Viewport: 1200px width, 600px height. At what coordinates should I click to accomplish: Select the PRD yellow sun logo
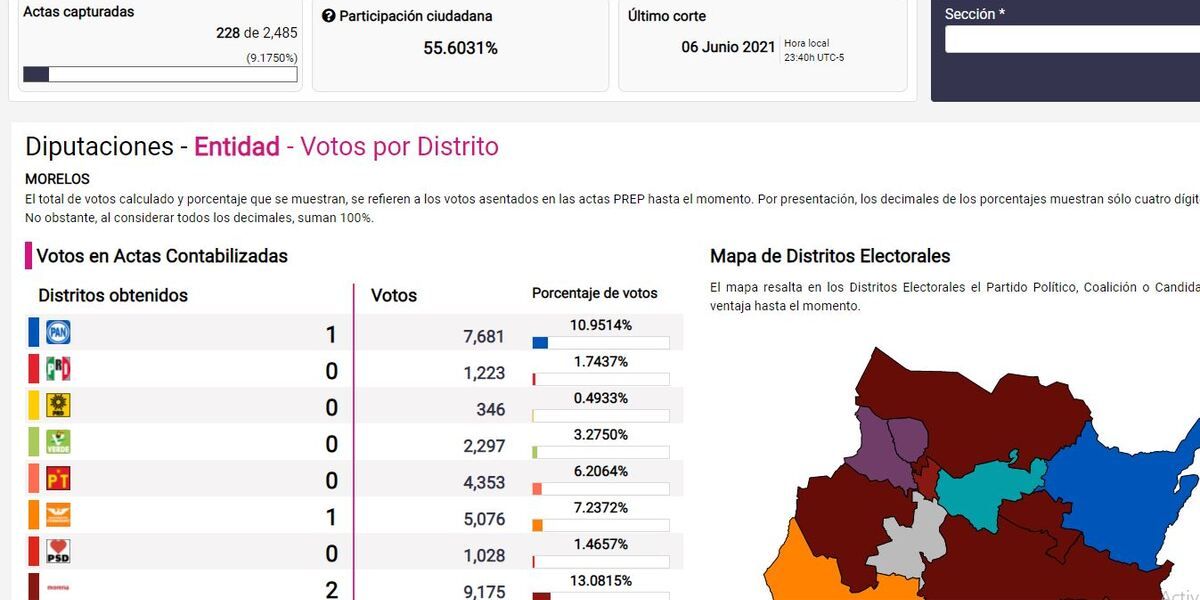[58, 405]
